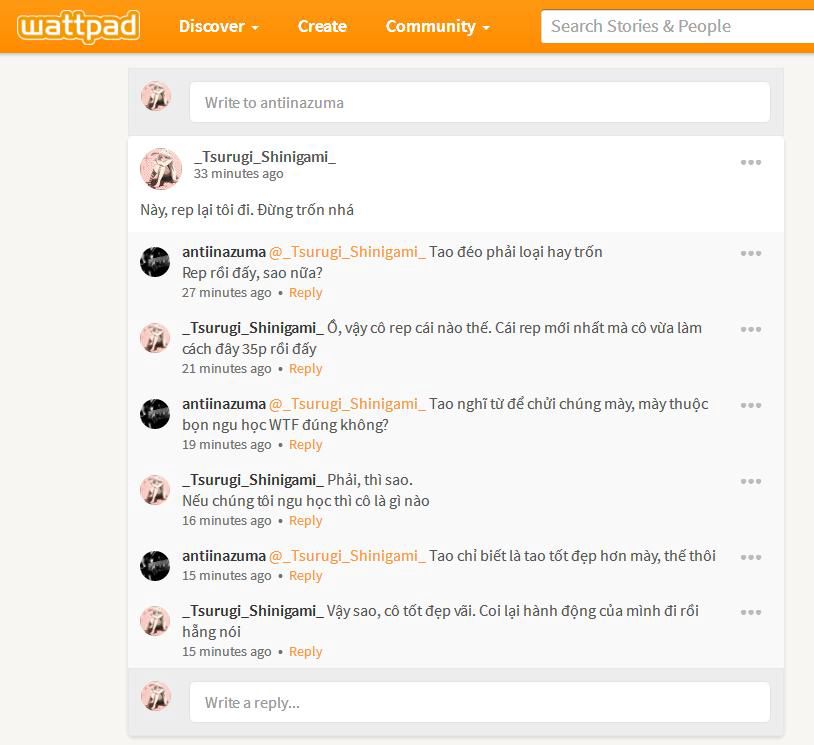Open the Create menu item
The image size is (814, 745).
[x=322, y=26]
